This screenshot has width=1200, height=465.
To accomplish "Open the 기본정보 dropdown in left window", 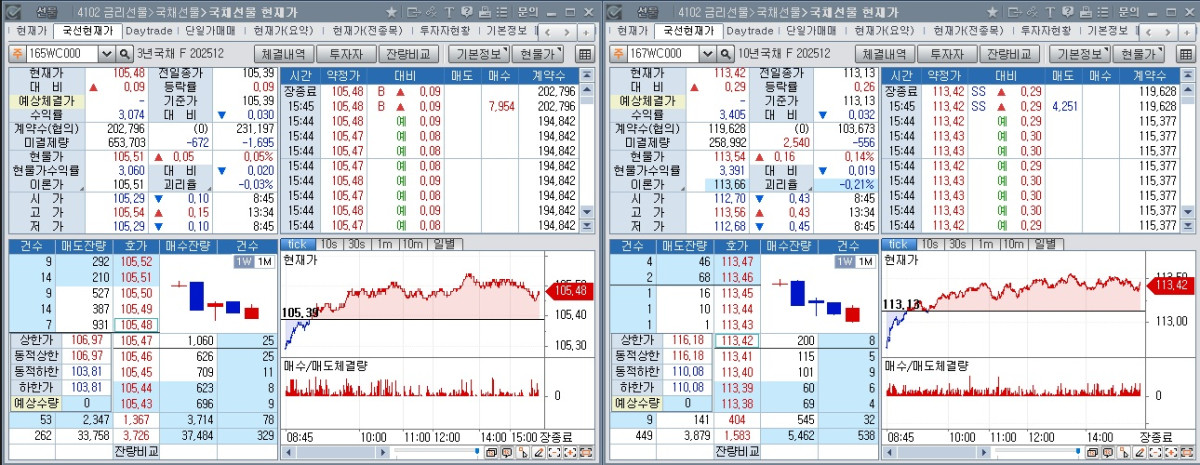I will 478,54.
